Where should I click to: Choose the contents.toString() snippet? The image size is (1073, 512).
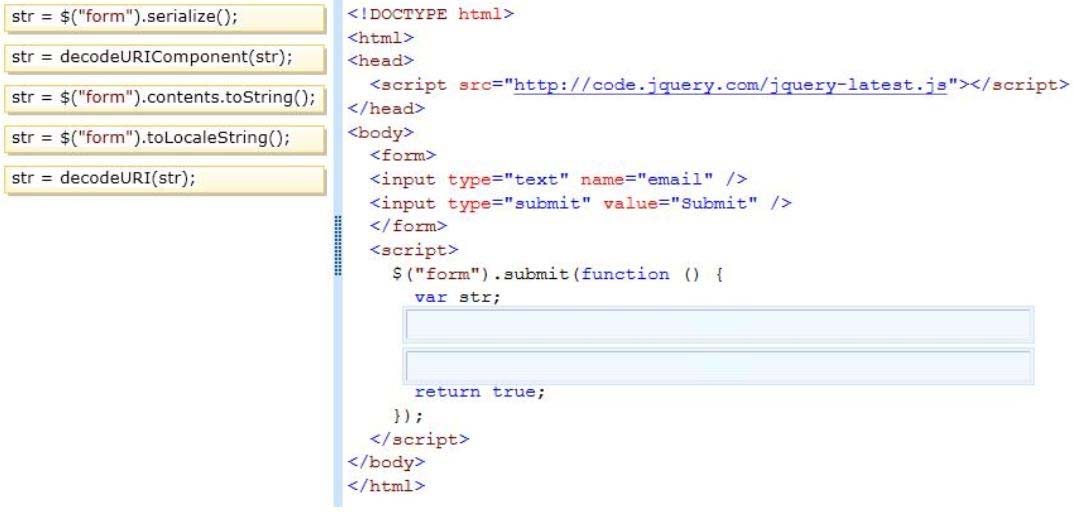(165, 98)
